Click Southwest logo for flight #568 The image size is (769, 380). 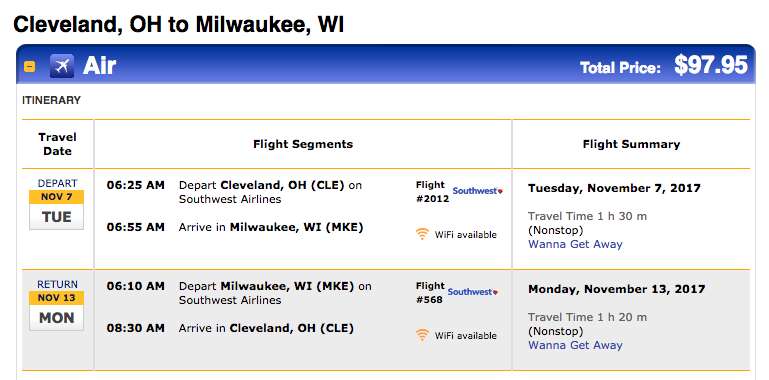pos(473,292)
